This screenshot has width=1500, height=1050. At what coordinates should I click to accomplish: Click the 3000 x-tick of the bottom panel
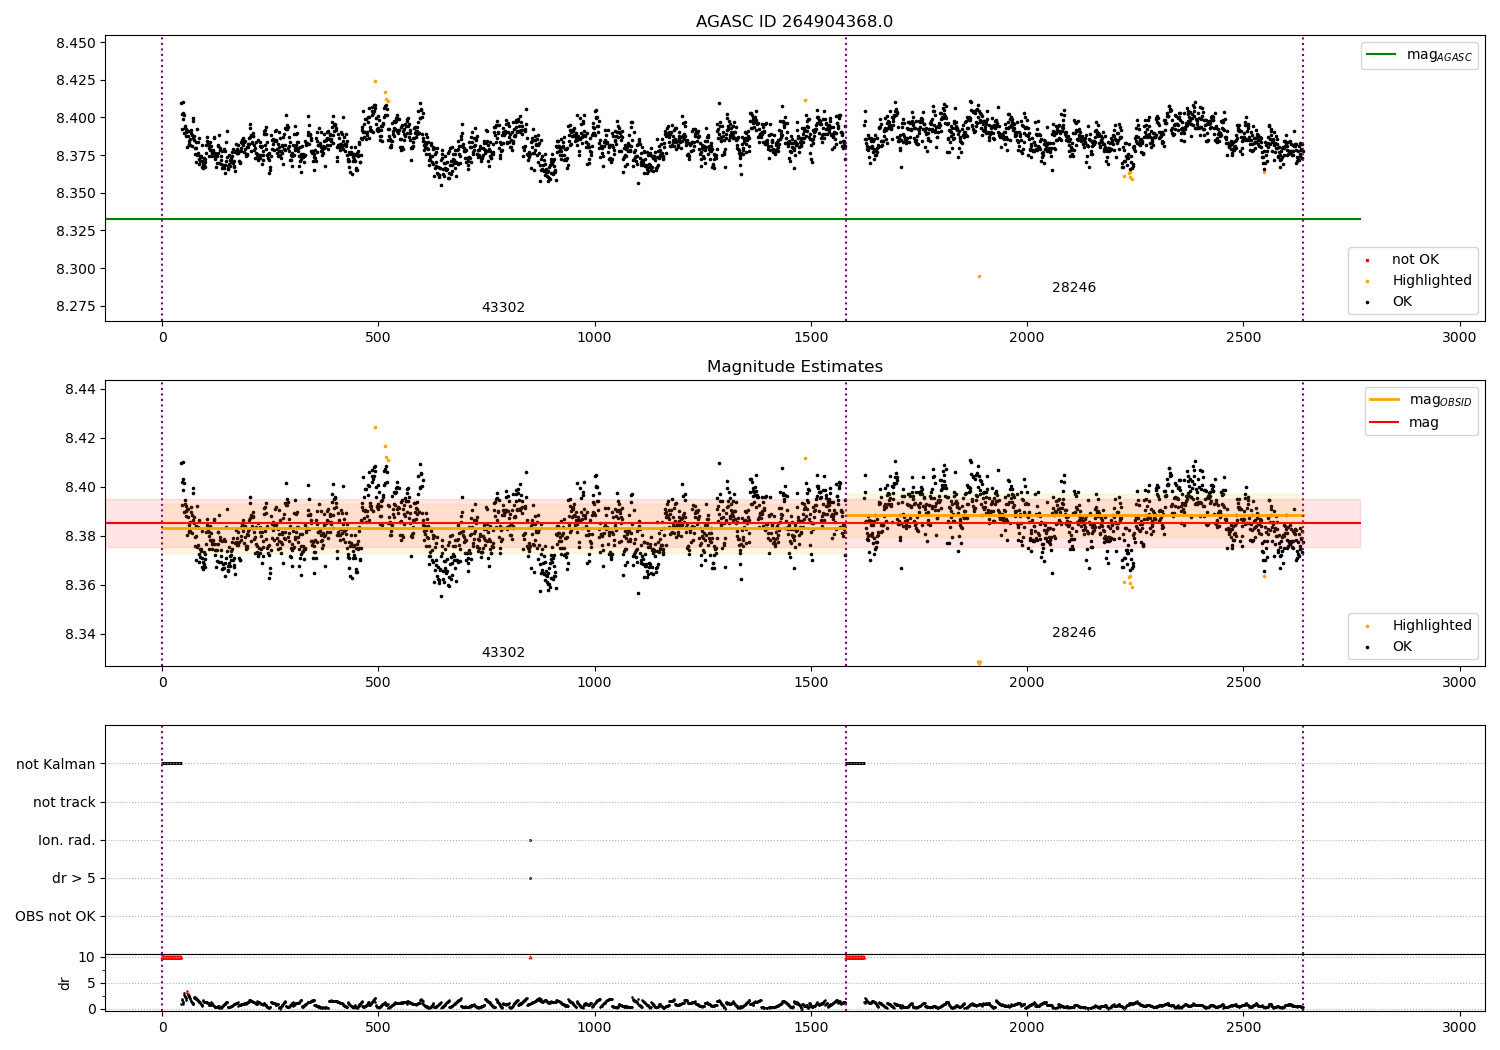[1459, 1027]
